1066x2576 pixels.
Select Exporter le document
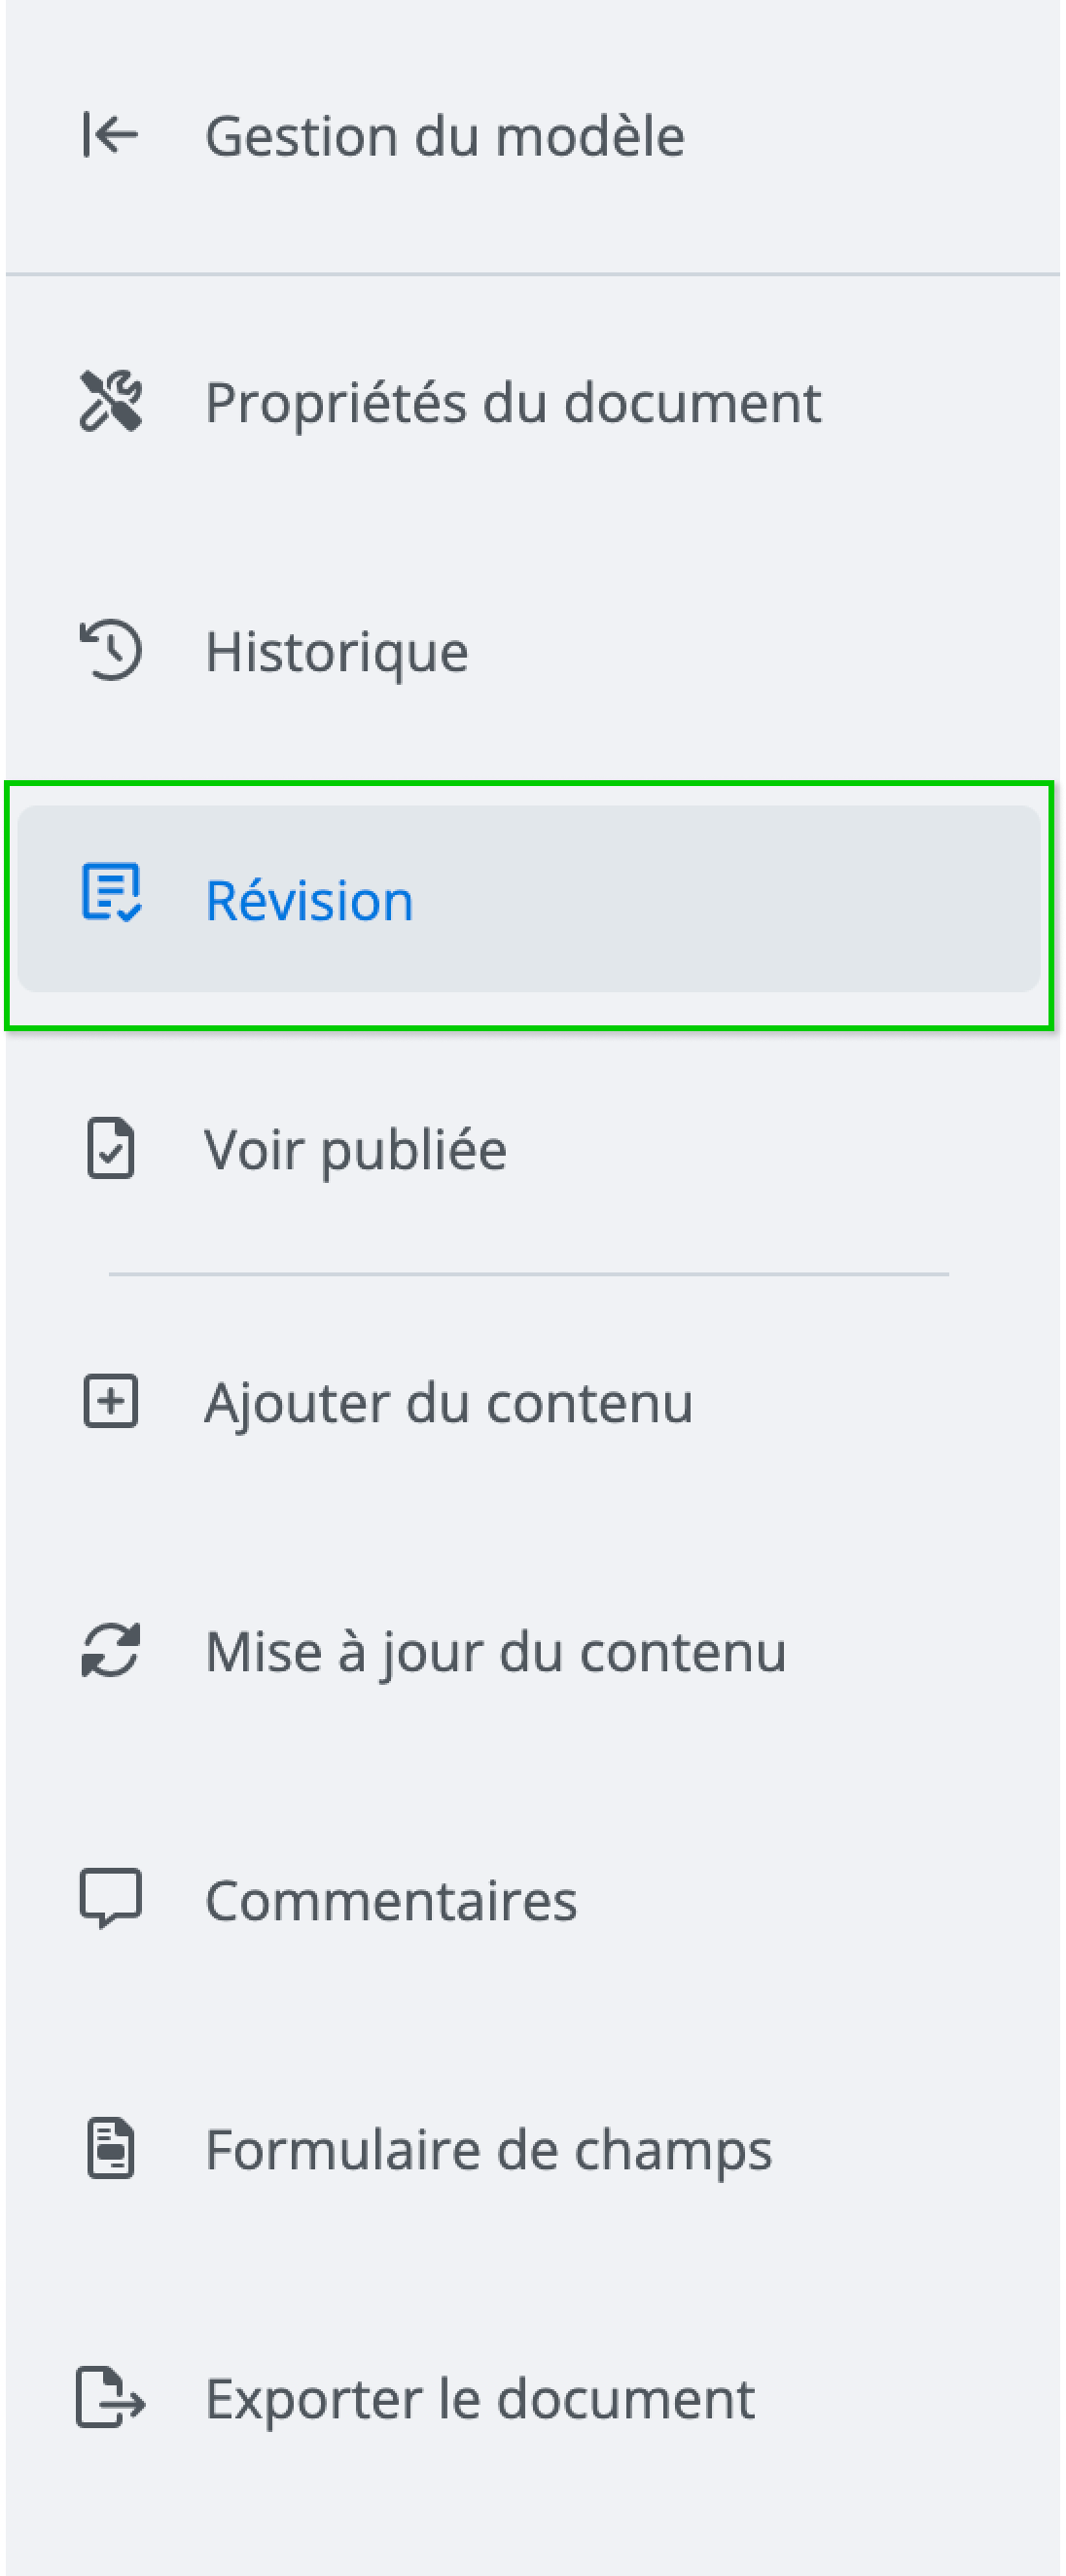[480, 2398]
